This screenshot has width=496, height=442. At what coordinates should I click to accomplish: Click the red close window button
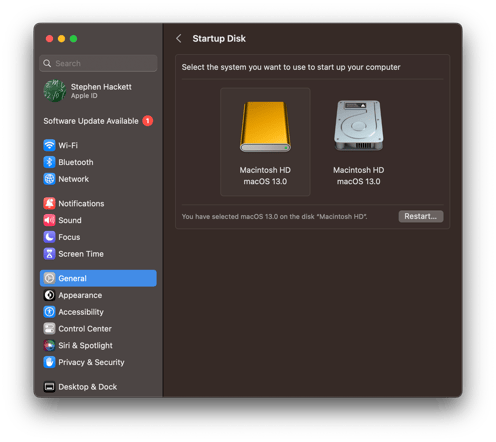click(x=49, y=39)
